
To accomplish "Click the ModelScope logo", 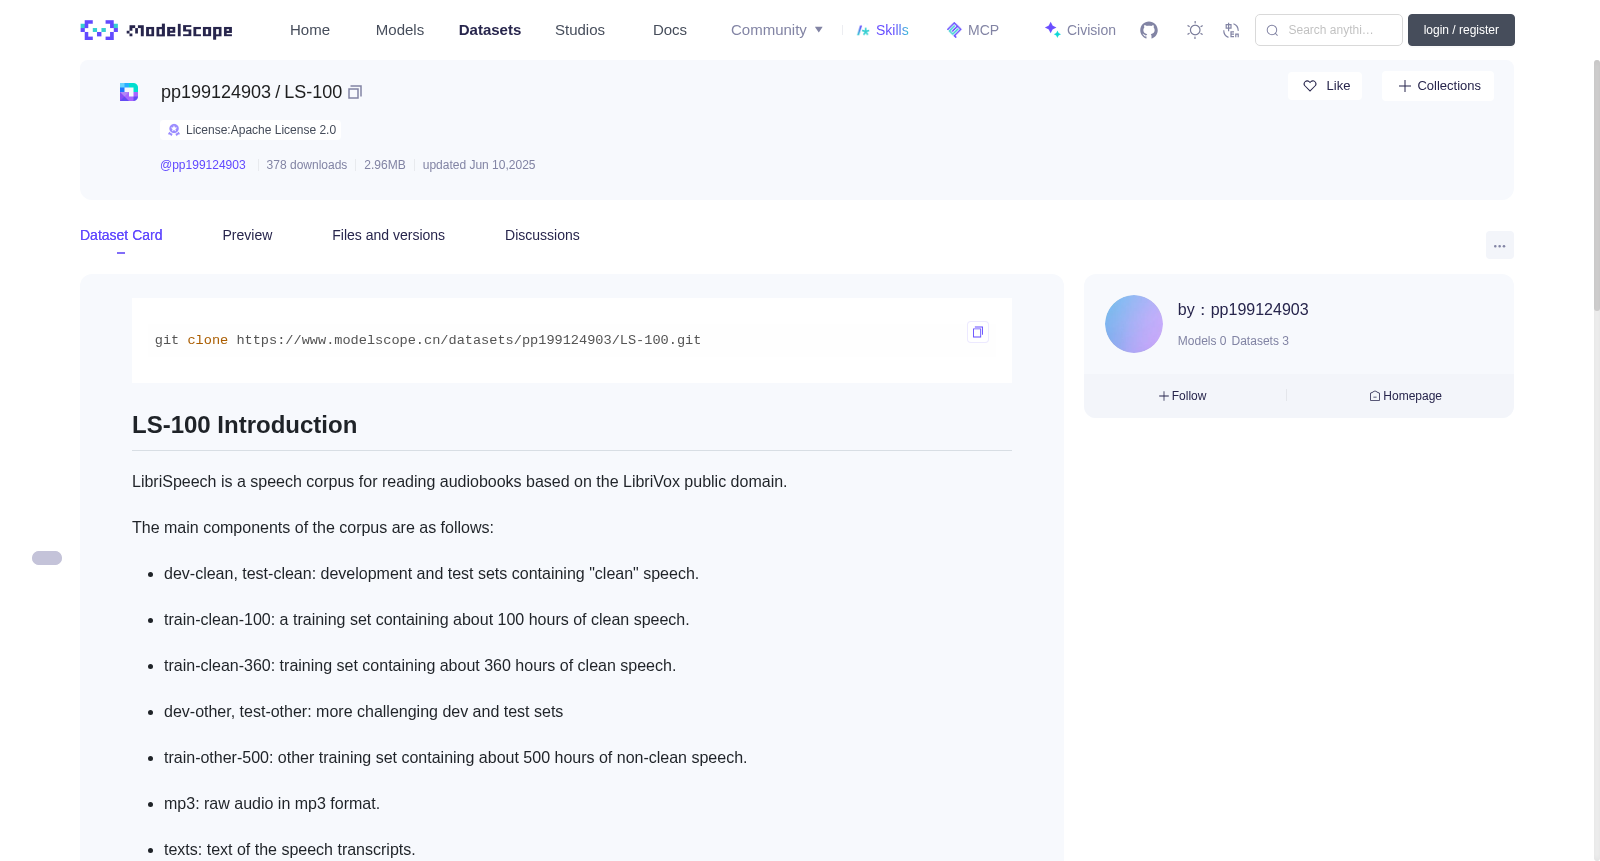I will [157, 30].
